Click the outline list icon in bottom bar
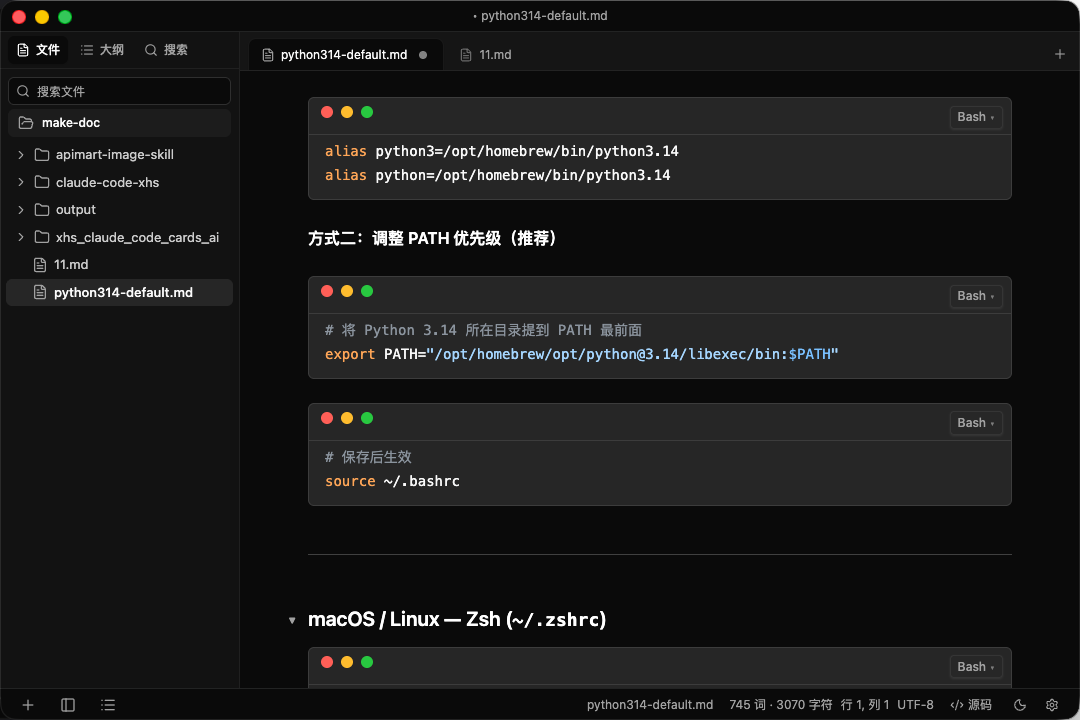 [x=107, y=705]
